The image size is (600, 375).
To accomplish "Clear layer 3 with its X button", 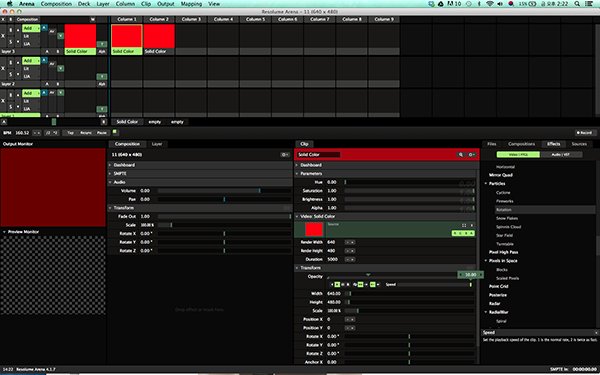I will tap(3, 36).
